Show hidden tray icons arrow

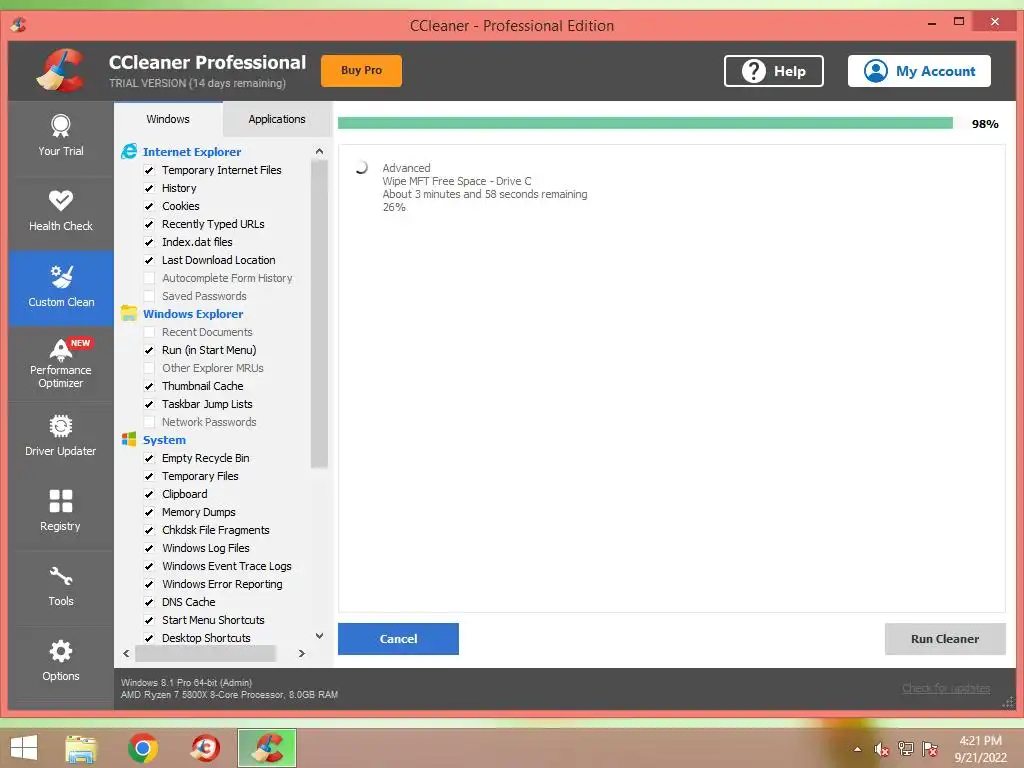(857, 749)
